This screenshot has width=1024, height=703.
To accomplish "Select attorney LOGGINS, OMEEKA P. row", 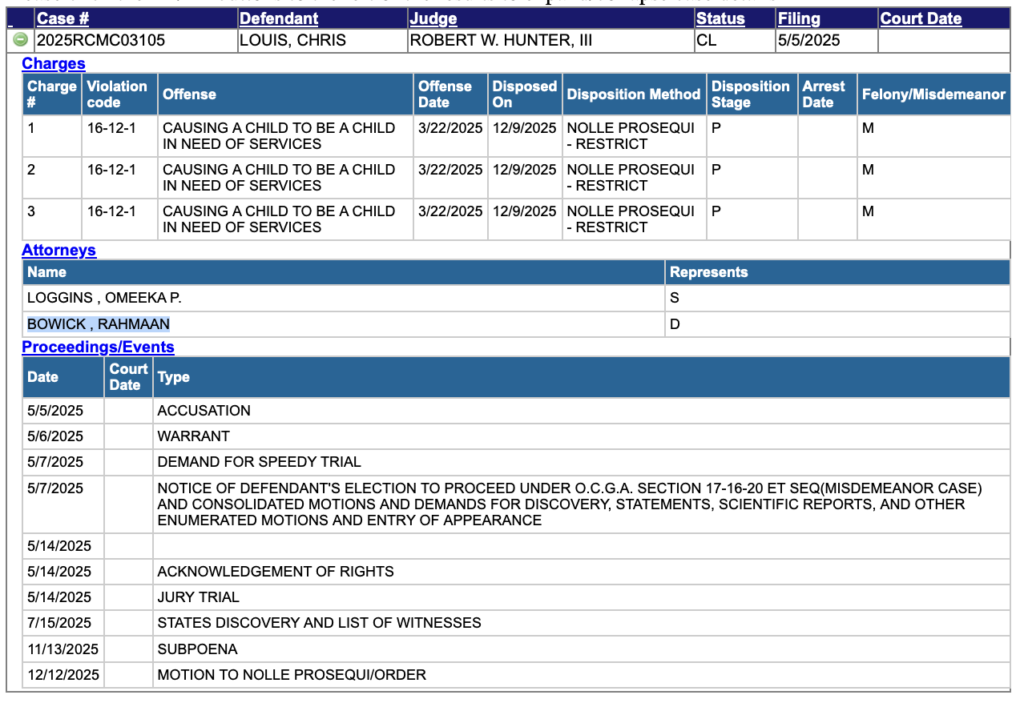I will click(x=104, y=298).
